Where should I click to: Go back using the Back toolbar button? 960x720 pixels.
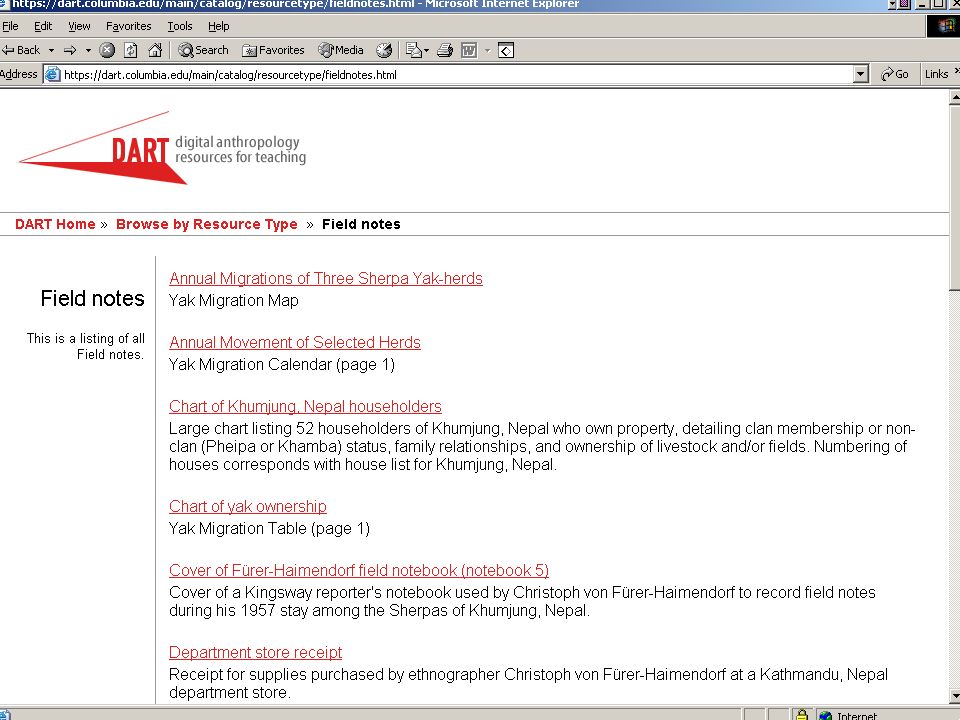click(21, 50)
